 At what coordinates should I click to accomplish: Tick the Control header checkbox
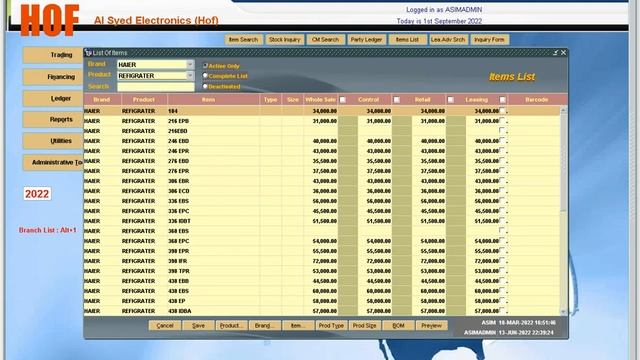click(396, 100)
